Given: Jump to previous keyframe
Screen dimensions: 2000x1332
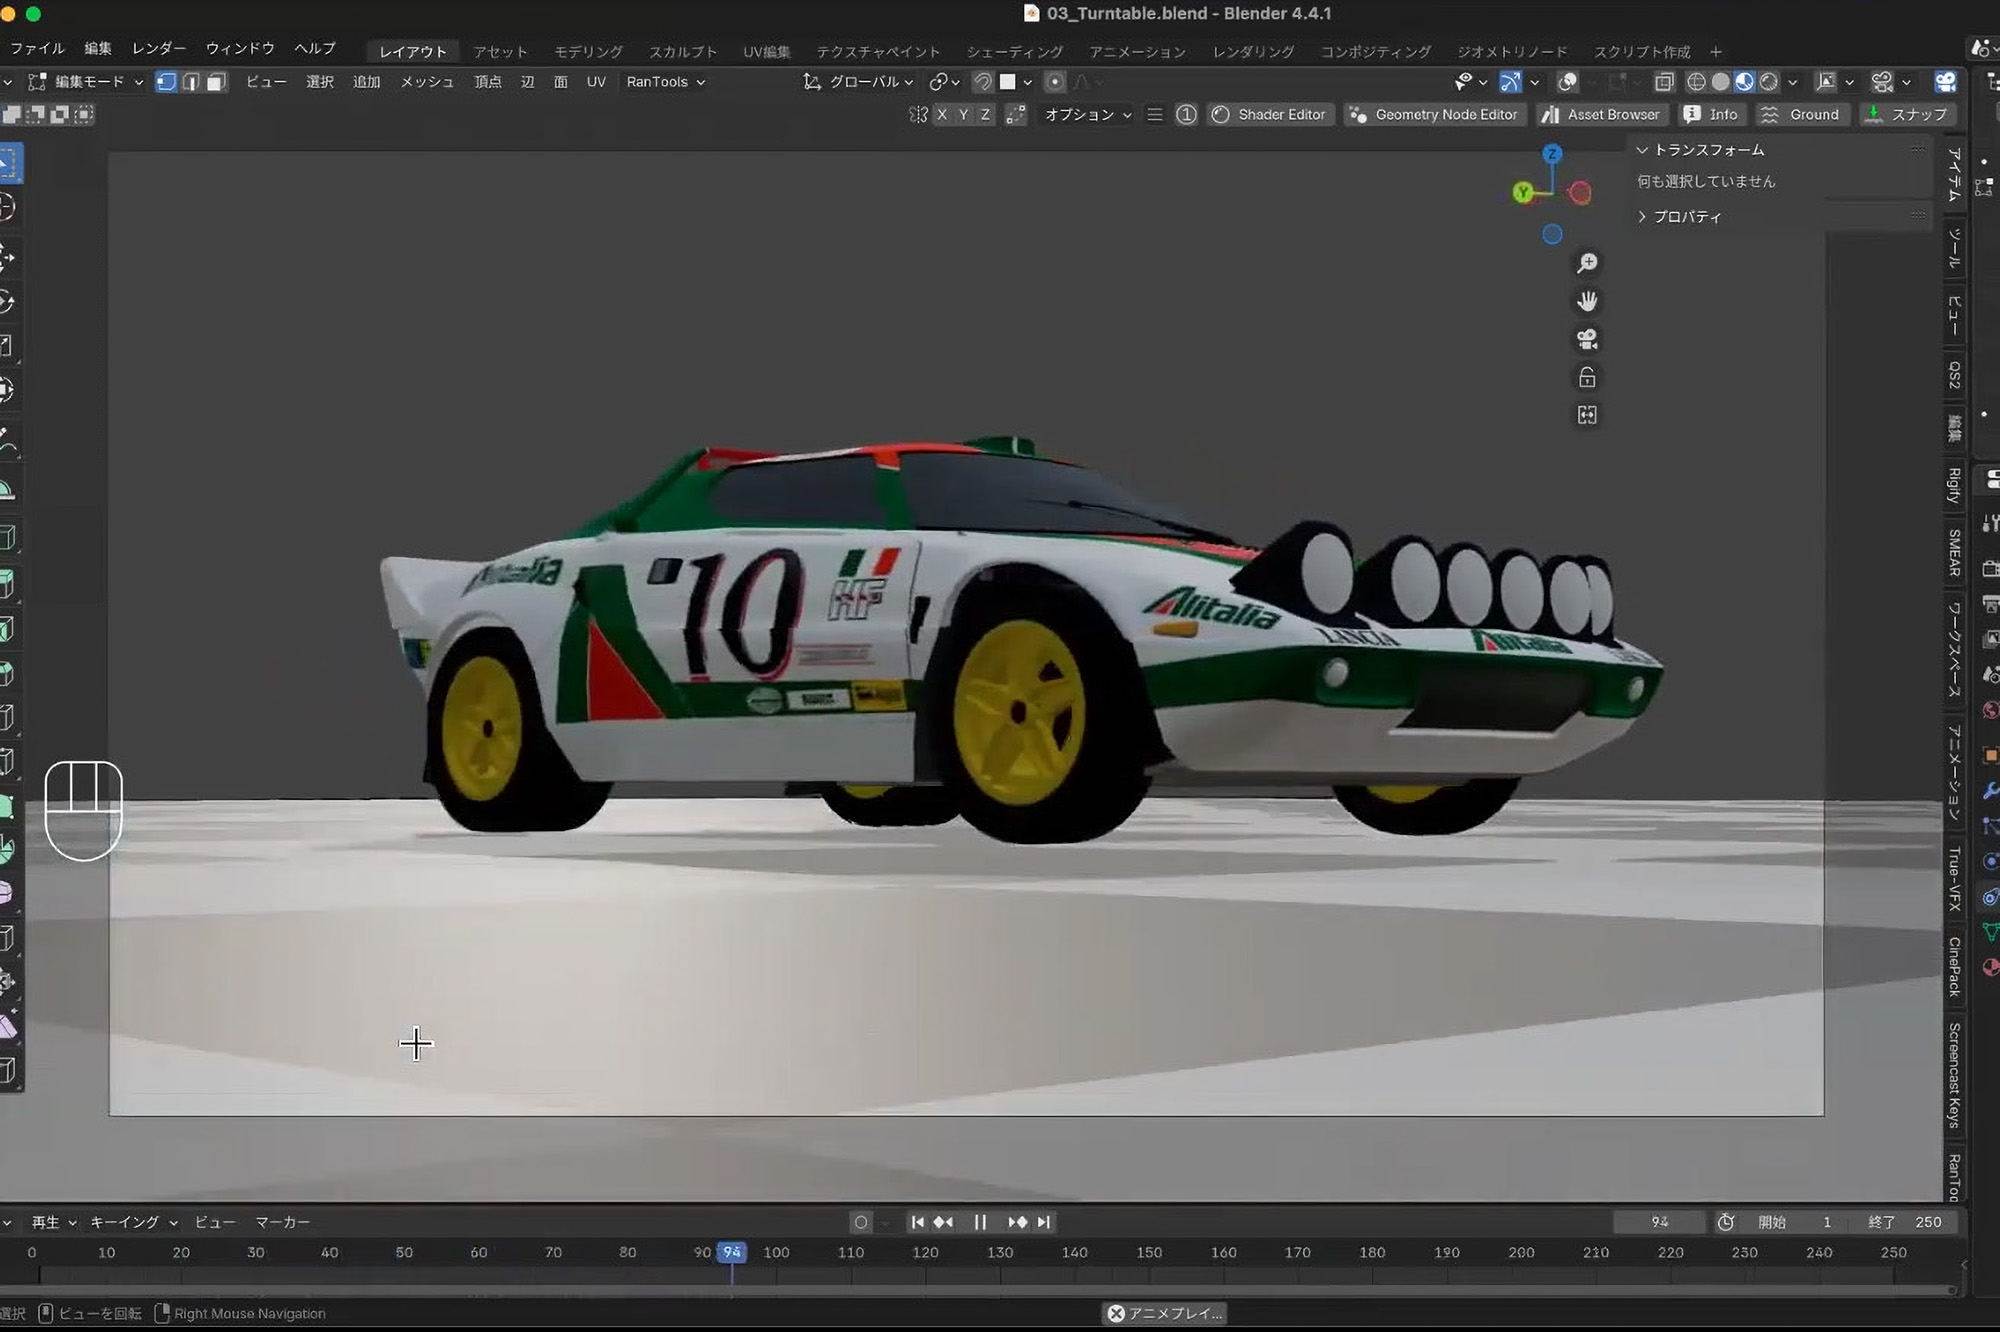Looking at the screenshot, I should (x=943, y=1222).
